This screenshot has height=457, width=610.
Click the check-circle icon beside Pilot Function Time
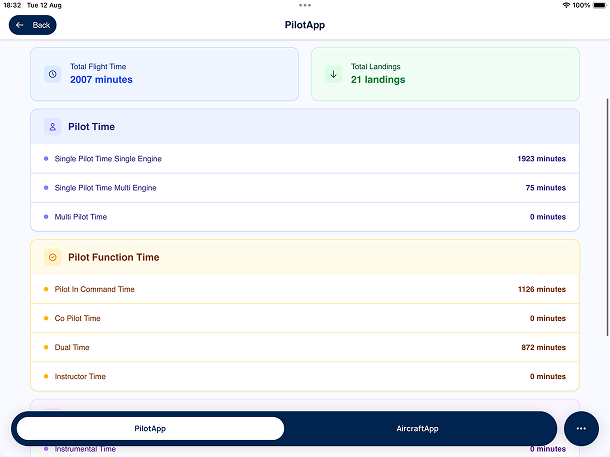53,257
